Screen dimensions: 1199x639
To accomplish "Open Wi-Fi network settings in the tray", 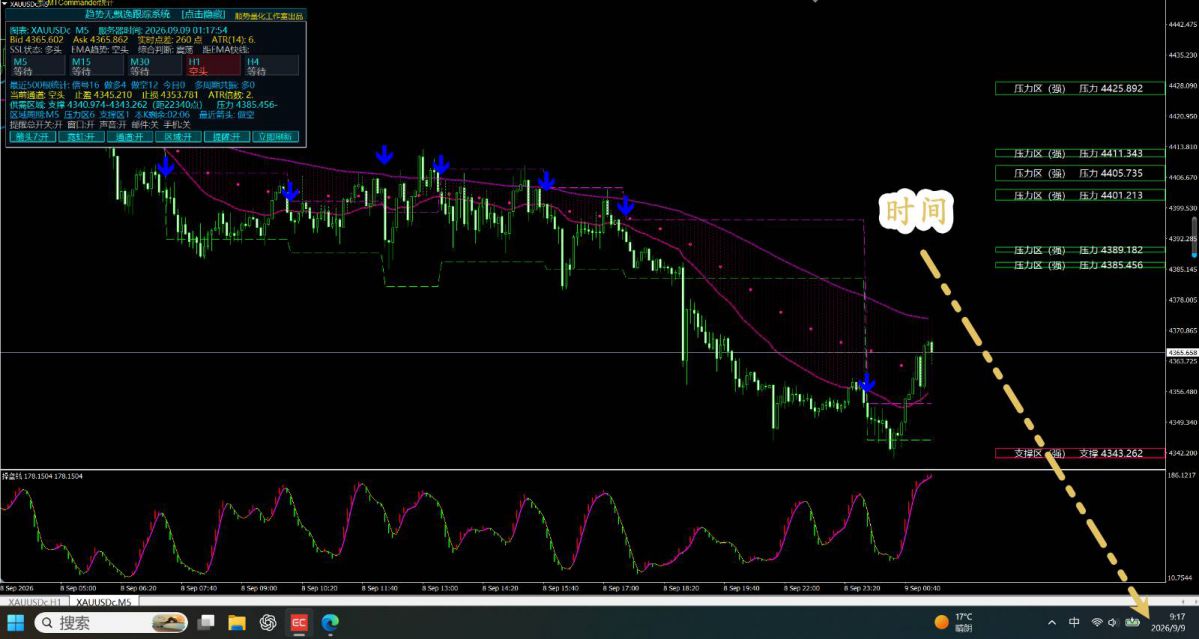I will (1097, 623).
